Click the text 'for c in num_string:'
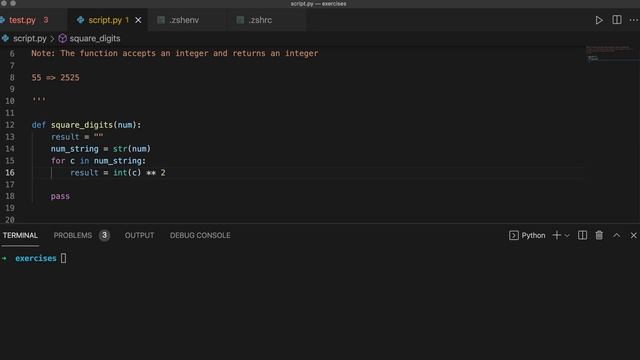 point(98,161)
